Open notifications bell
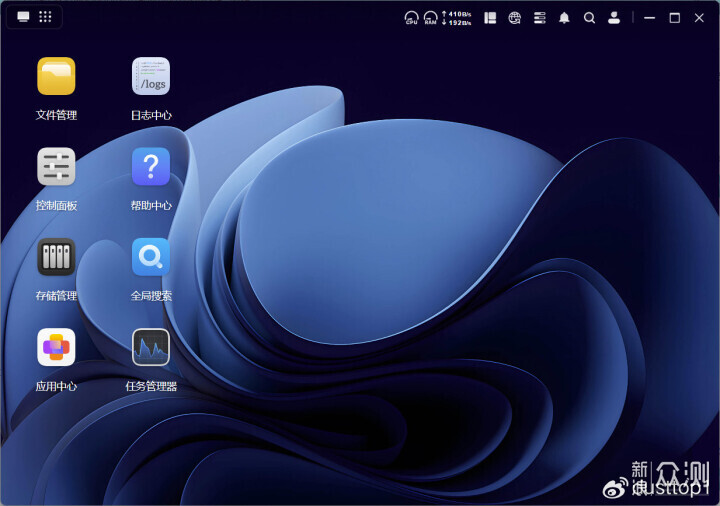 click(564, 18)
